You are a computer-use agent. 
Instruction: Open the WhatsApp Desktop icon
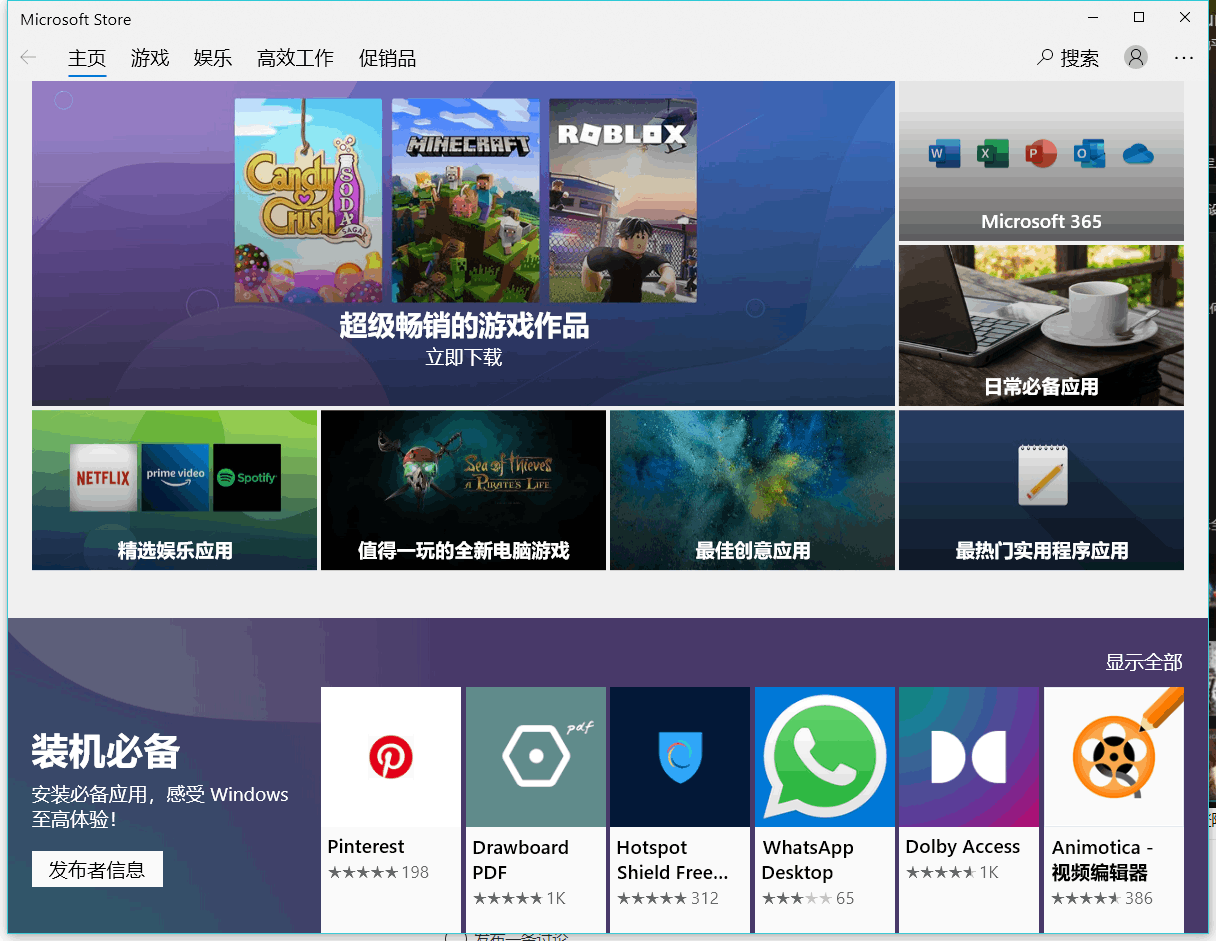[x=825, y=757]
